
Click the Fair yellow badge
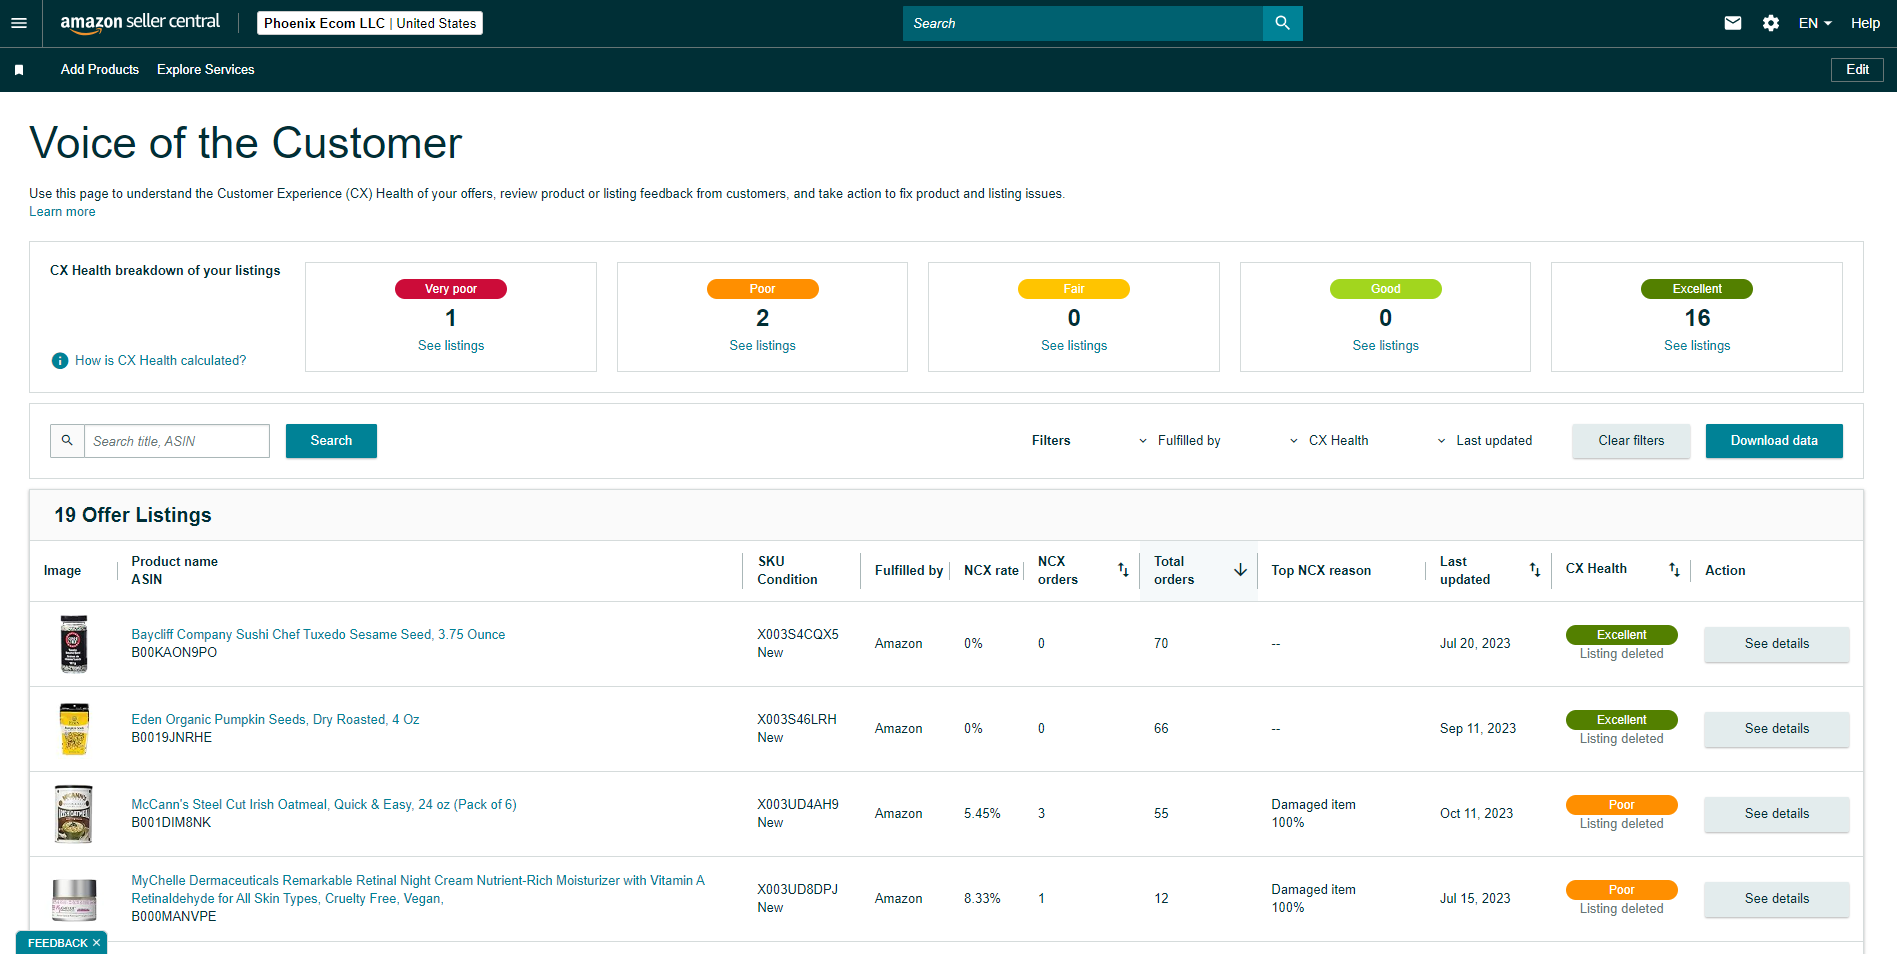(x=1074, y=289)
